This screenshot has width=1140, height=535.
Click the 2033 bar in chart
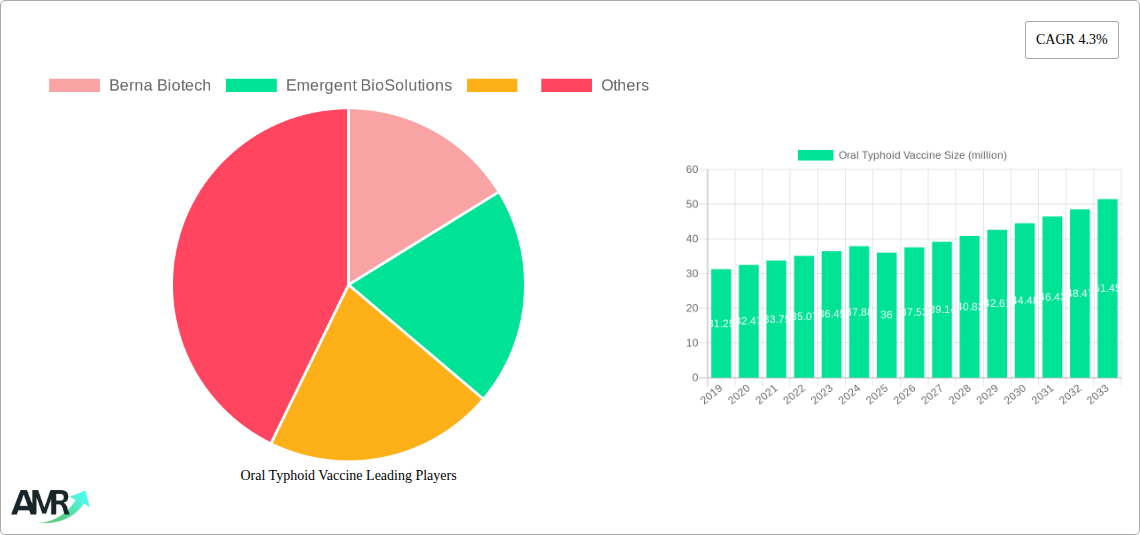(1107, 288)
